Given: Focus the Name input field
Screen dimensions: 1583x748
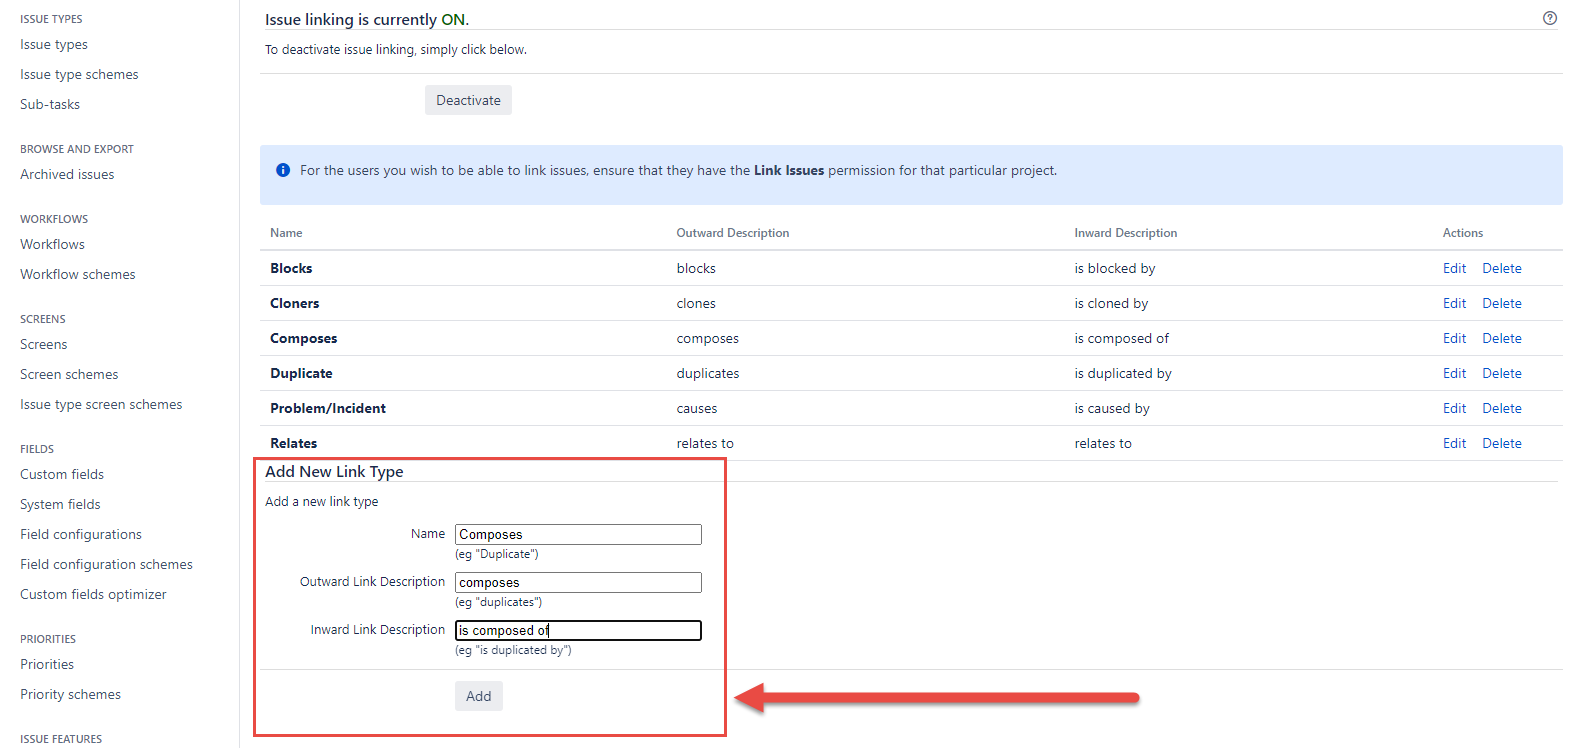Looking at the screenshot, I should click(x=578, y=534).
